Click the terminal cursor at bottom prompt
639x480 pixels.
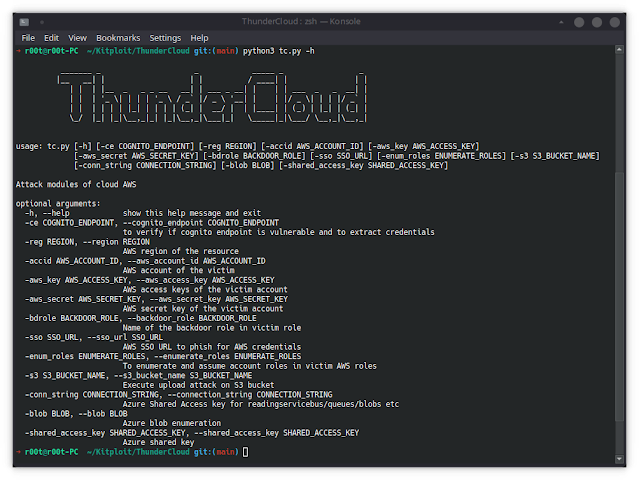tap(245, 452)
